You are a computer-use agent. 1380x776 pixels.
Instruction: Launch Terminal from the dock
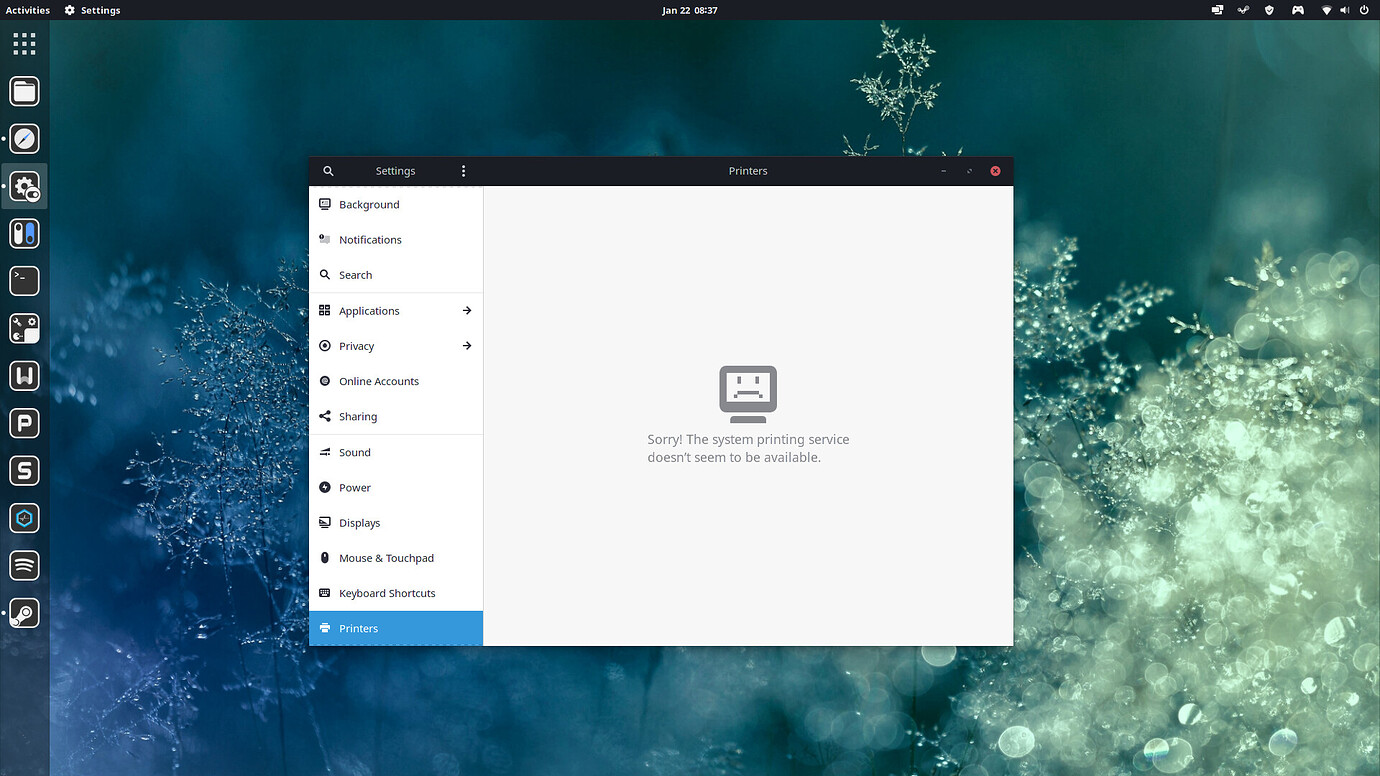click(24, 281)
